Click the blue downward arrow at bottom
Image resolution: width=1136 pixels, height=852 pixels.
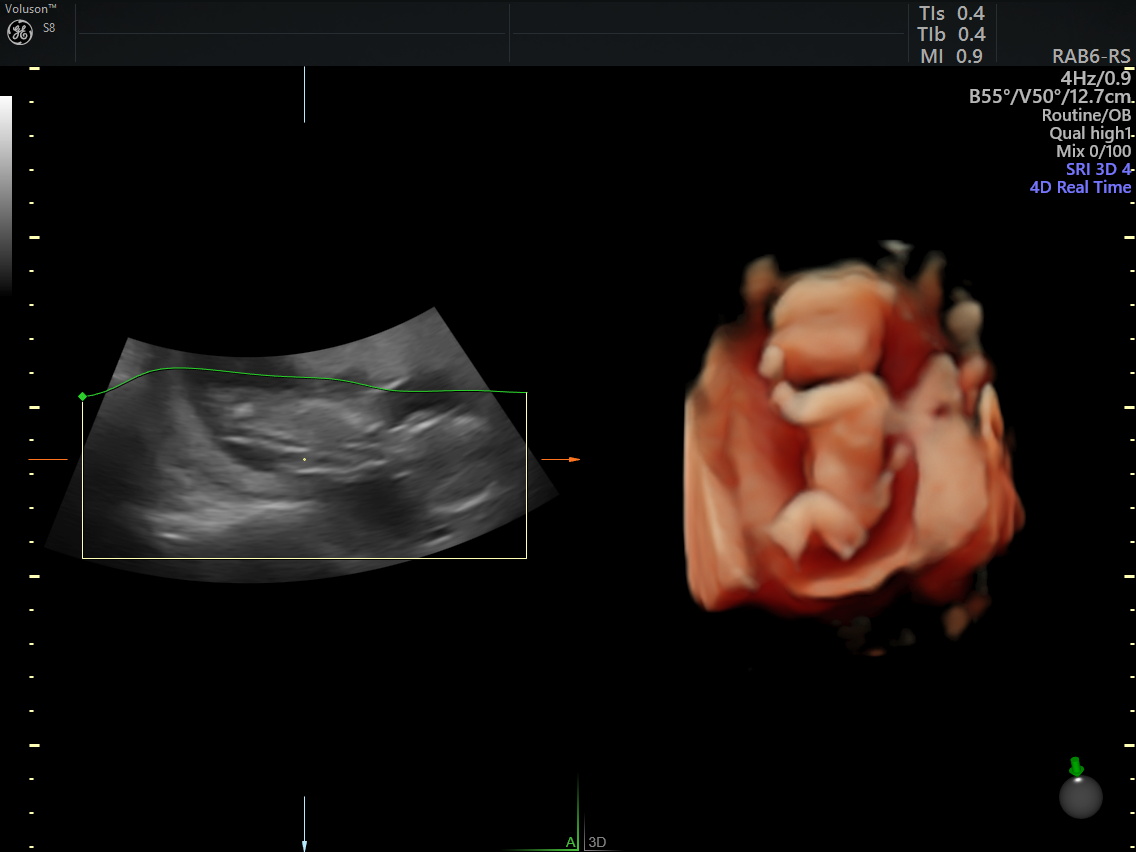pos(304,843)
